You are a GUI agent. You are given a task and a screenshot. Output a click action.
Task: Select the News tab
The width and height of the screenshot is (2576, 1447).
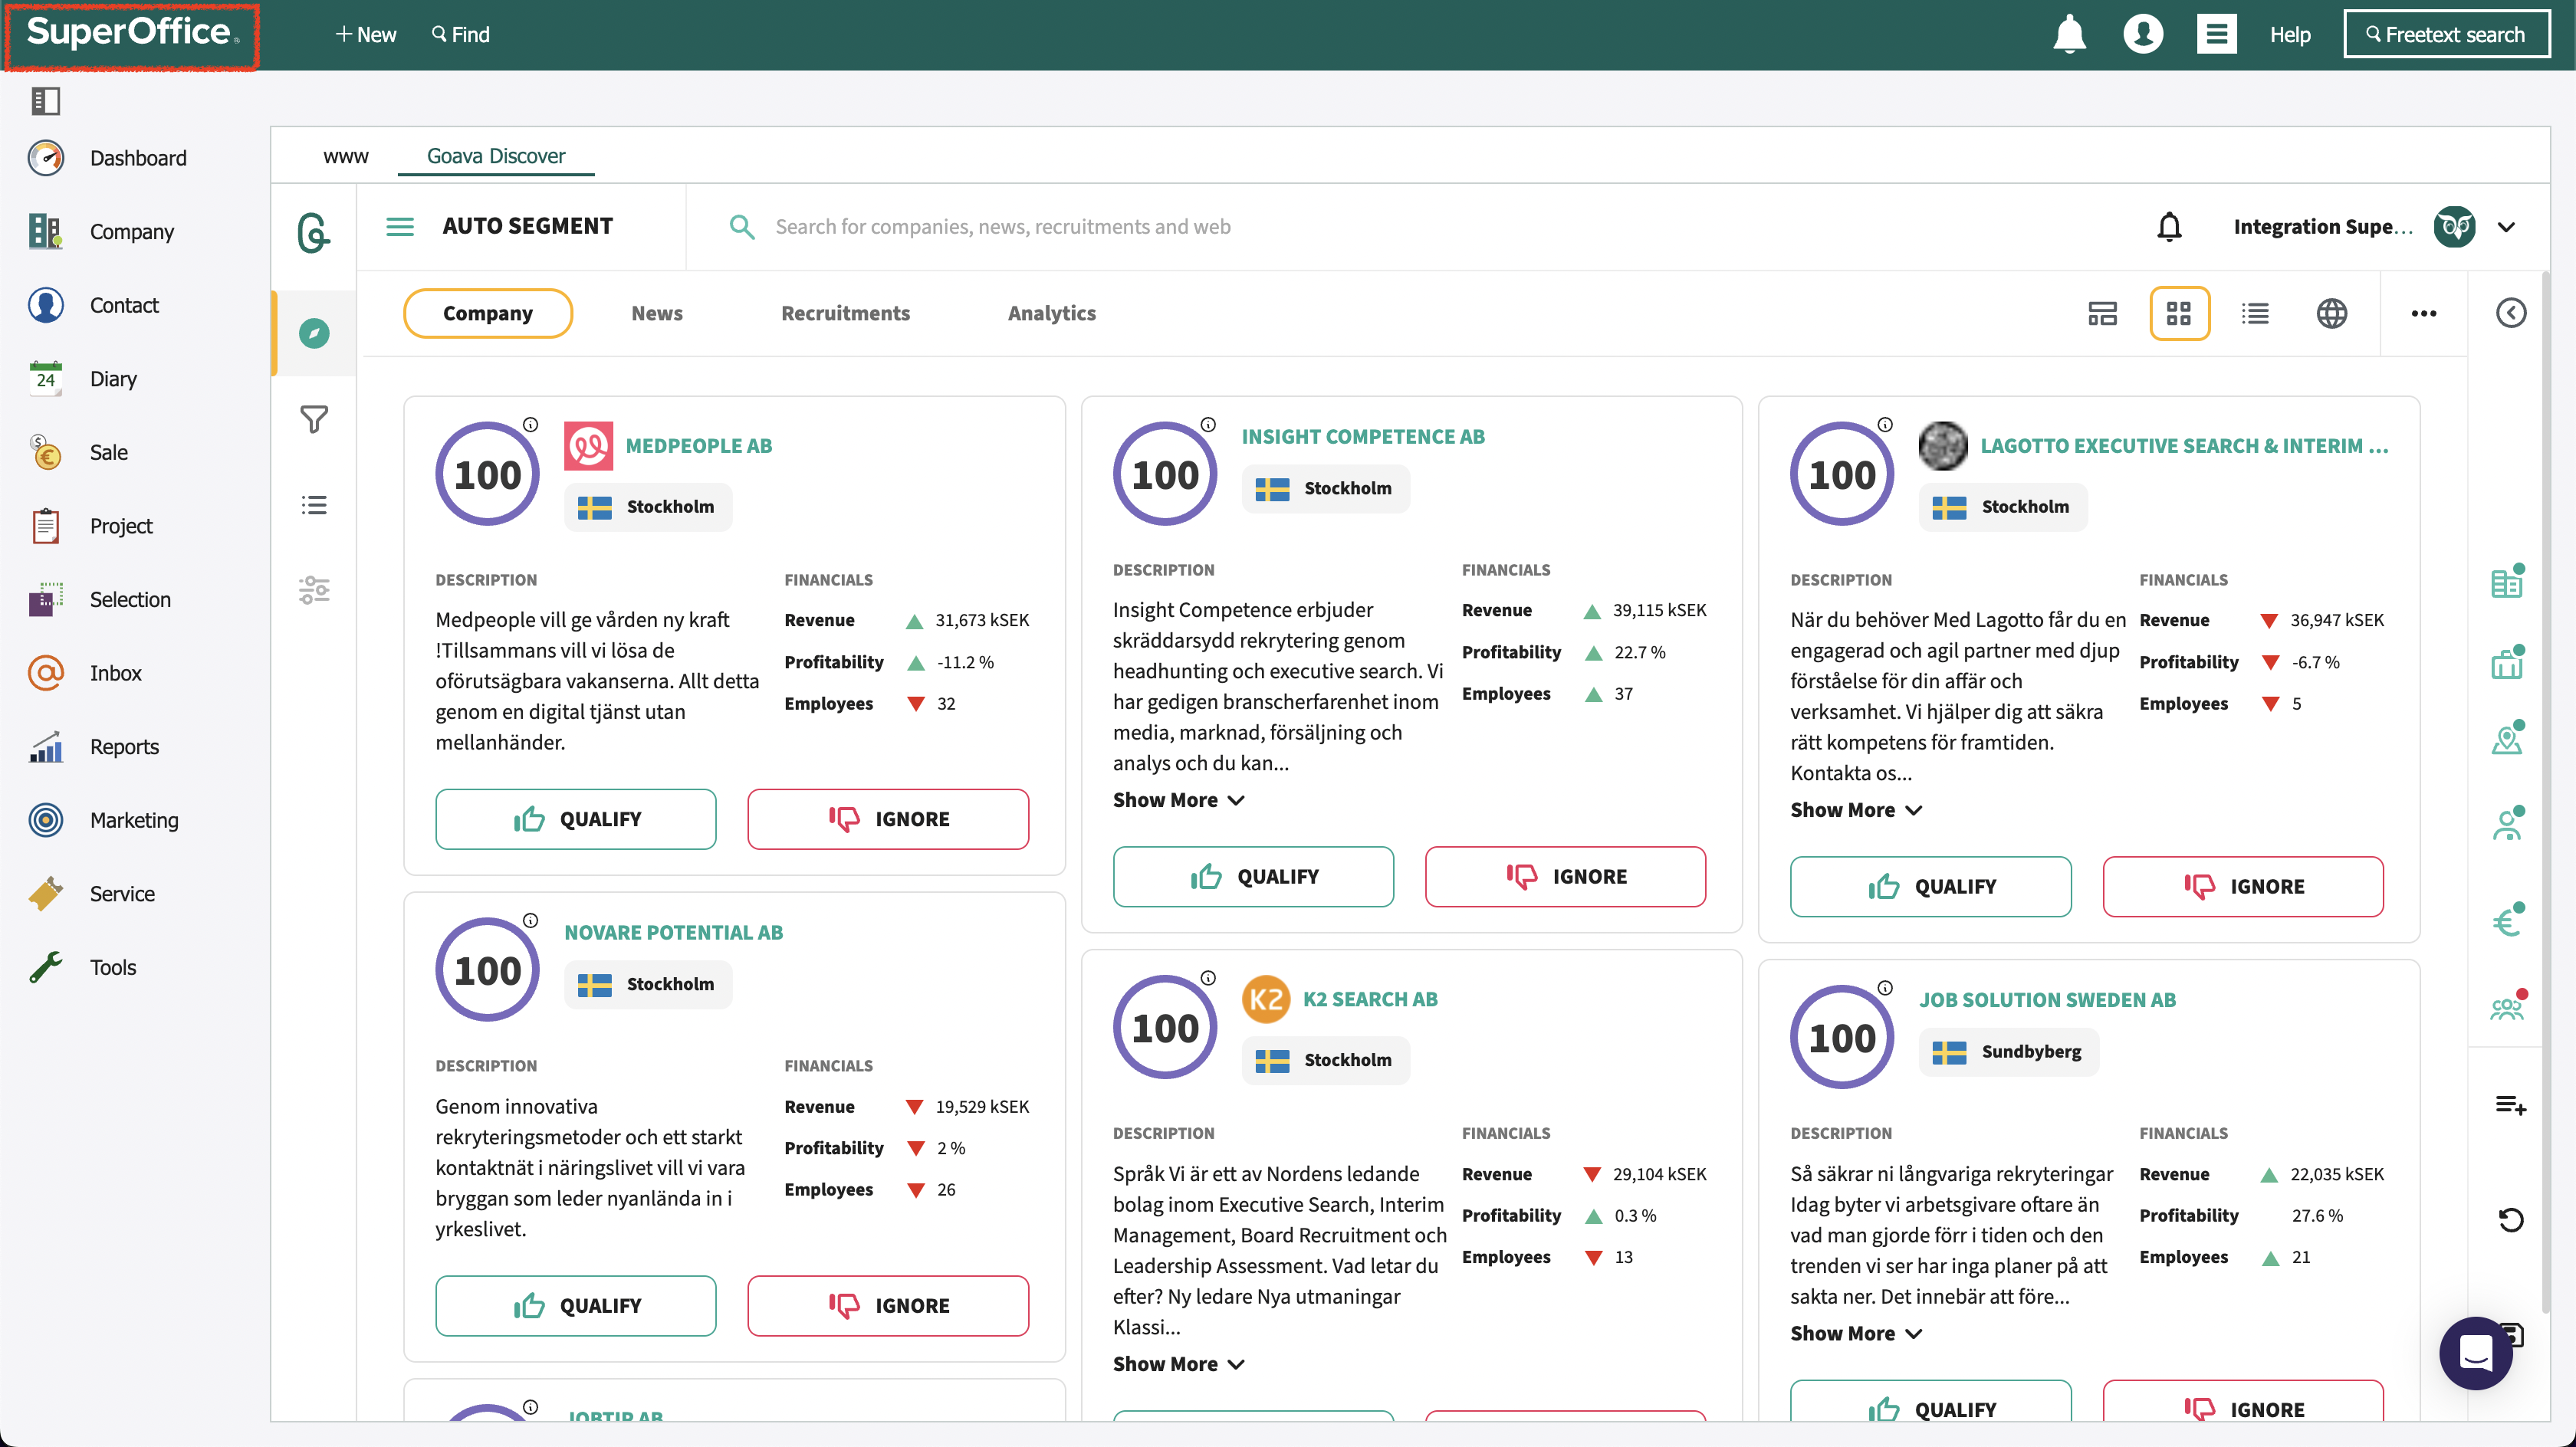tap(657, 313)
